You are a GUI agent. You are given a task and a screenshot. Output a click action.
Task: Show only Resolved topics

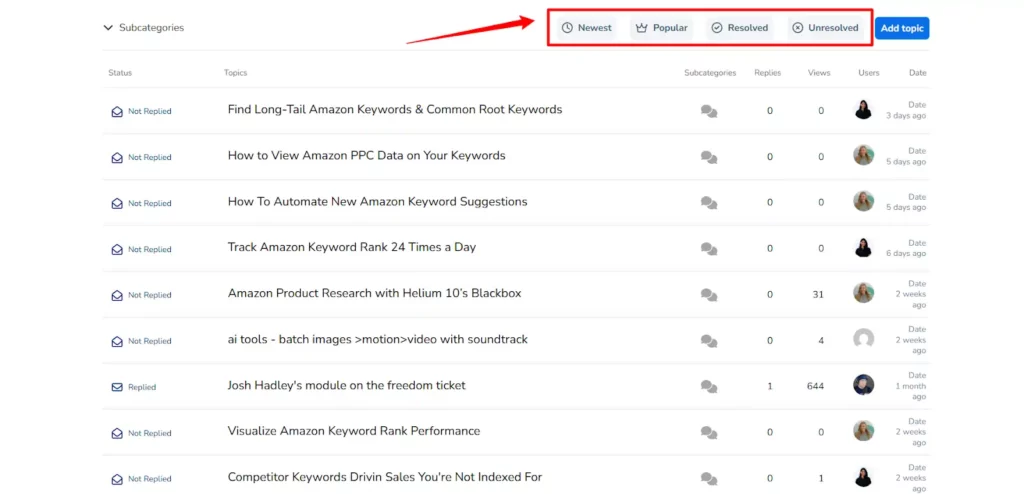click(x=739, y=28)
